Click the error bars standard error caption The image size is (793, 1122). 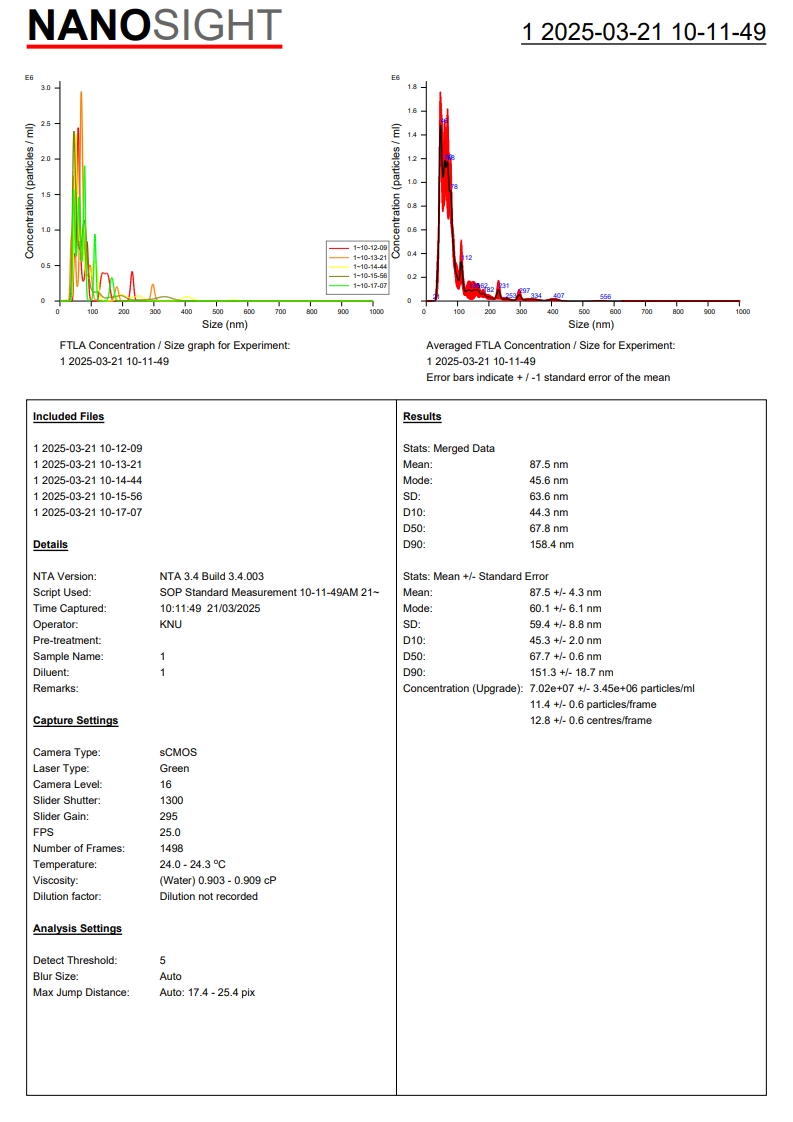point(548,378)
